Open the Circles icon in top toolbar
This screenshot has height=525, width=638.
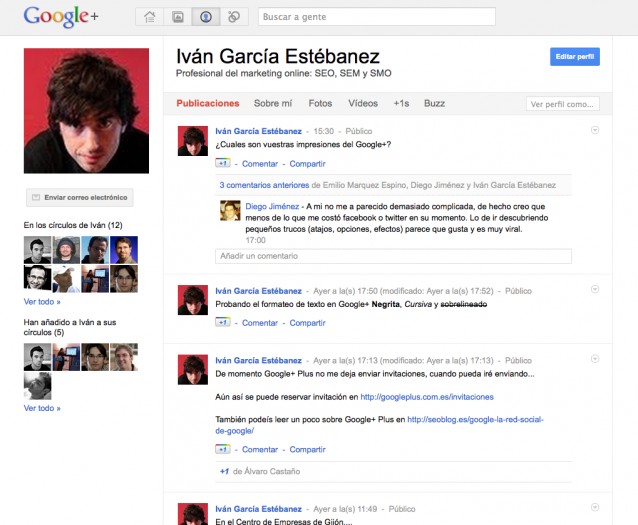pyautogui.click(x=233, y=17)
